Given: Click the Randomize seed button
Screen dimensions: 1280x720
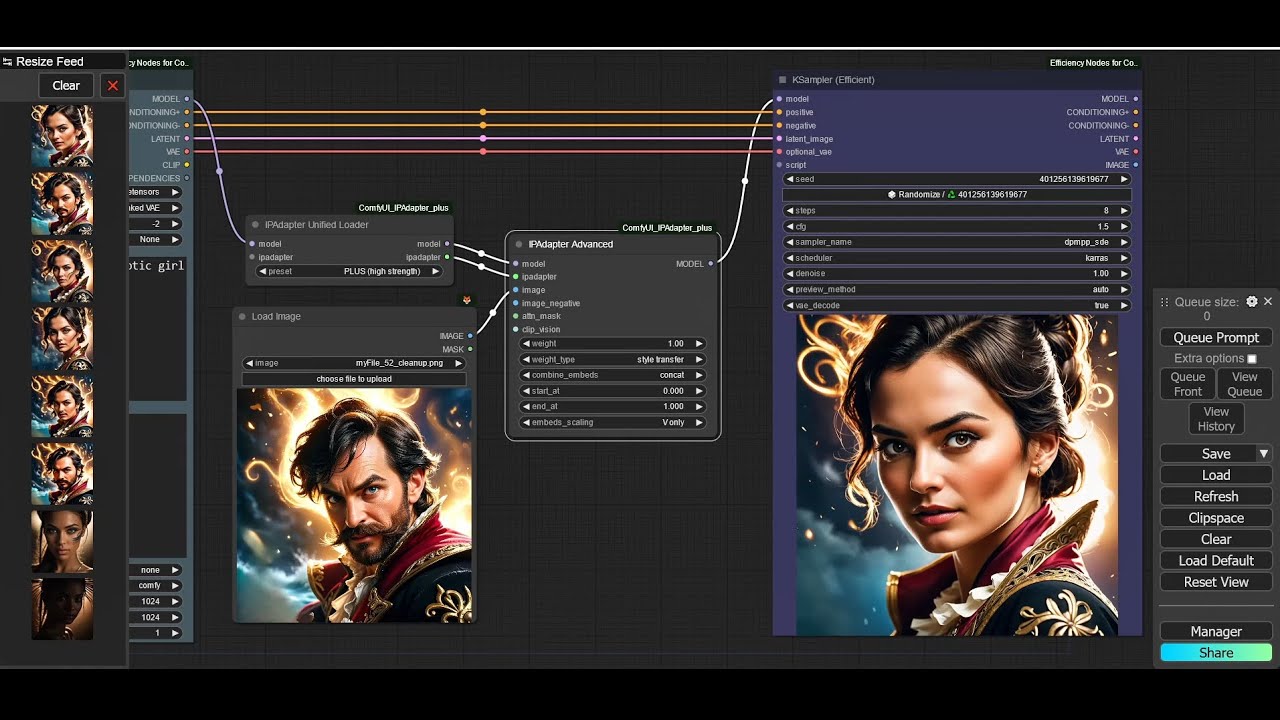Looking at the screenshot, I should click(x=957, y=195).
